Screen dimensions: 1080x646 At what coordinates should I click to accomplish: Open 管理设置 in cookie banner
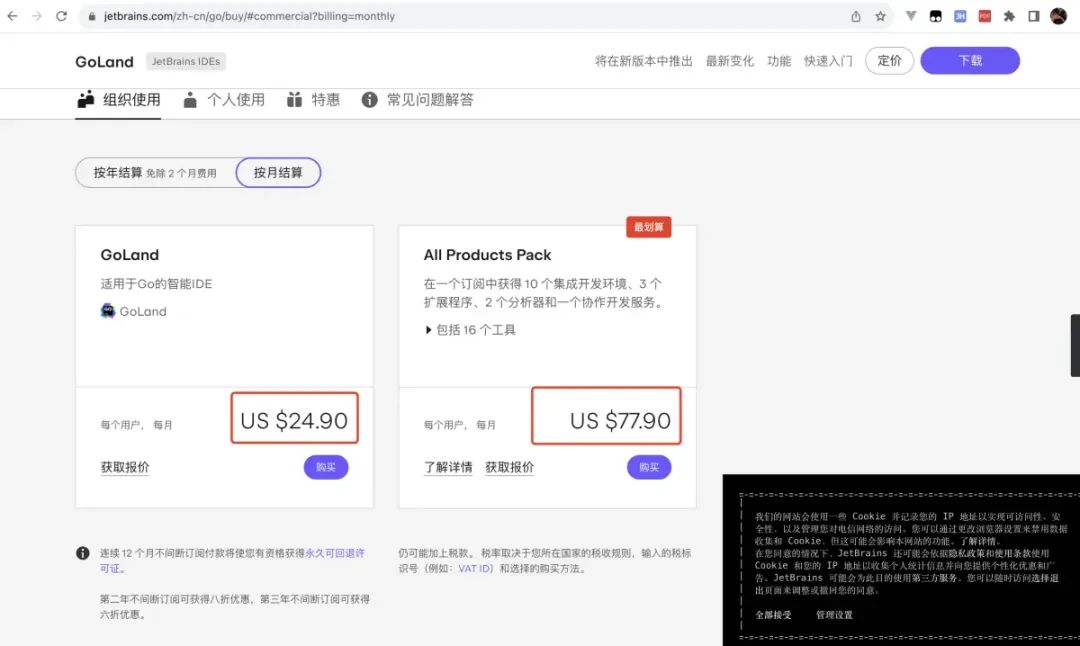(x=834, y=615)
